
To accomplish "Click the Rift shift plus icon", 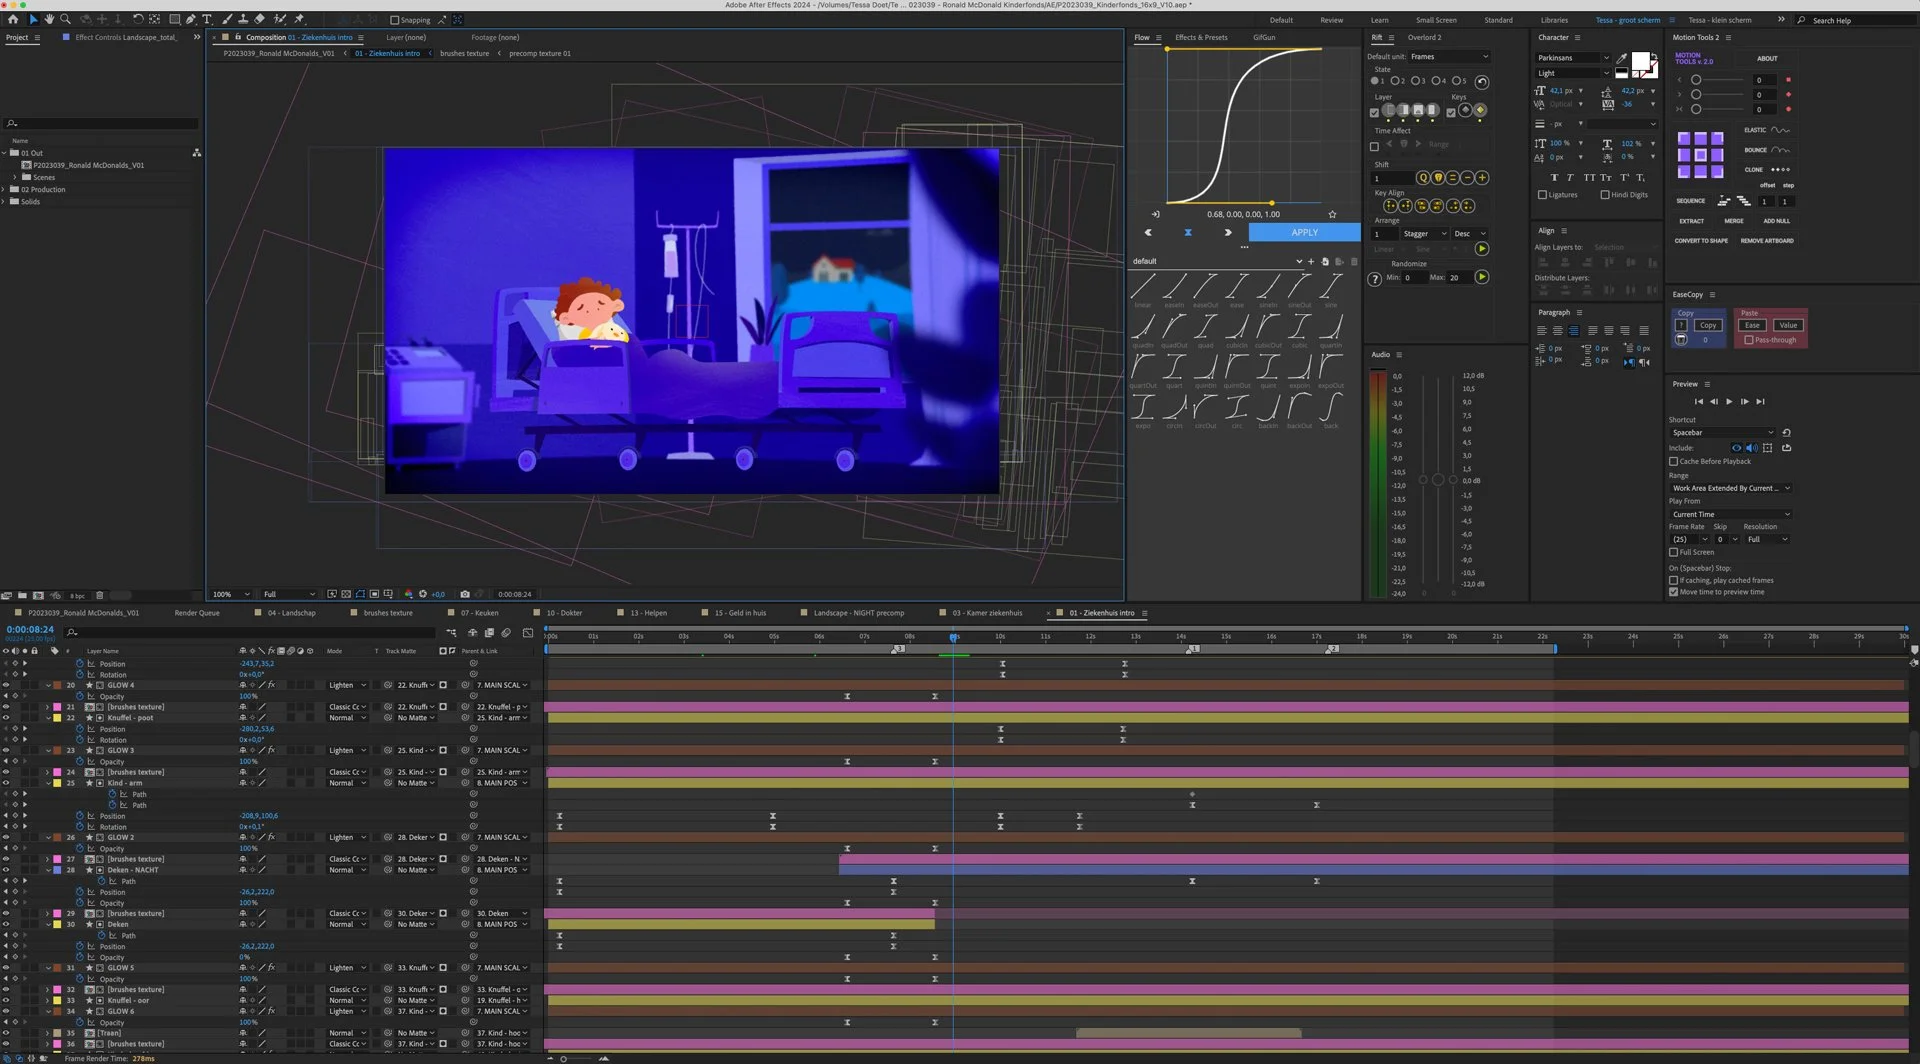I will point(1482,178).
